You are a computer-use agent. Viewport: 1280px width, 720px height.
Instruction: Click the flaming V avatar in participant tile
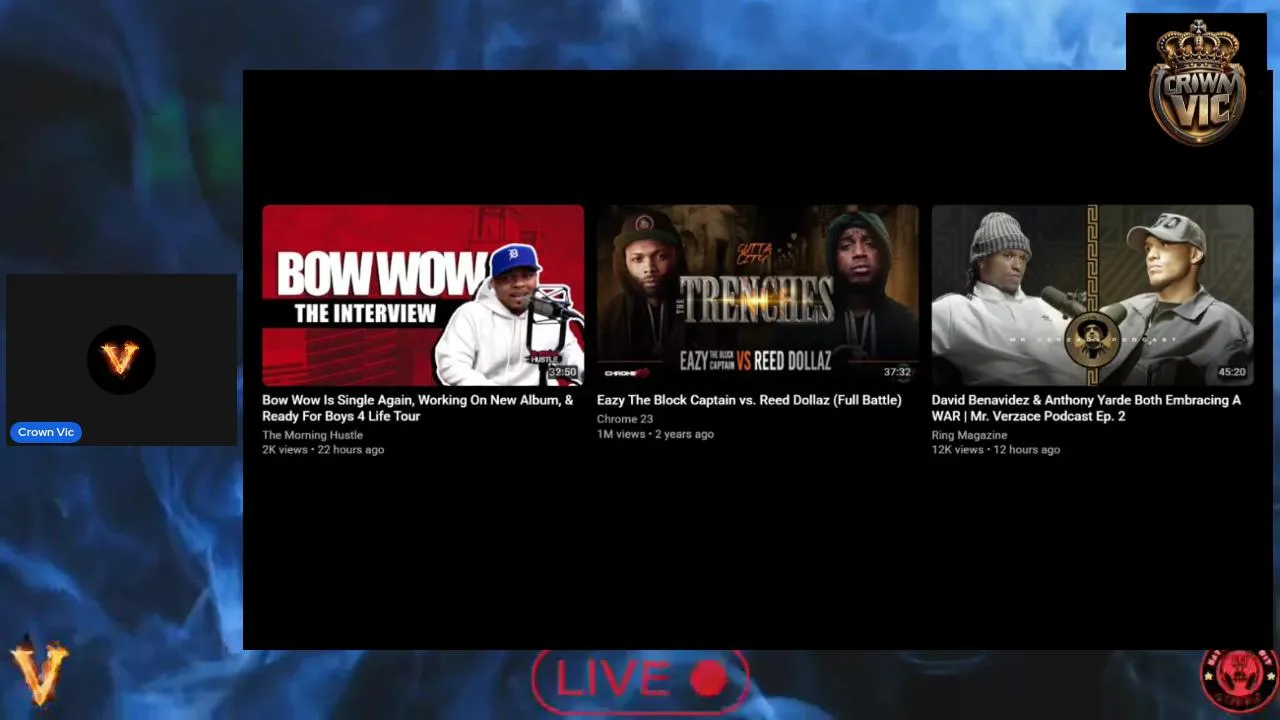pos(120,359)
